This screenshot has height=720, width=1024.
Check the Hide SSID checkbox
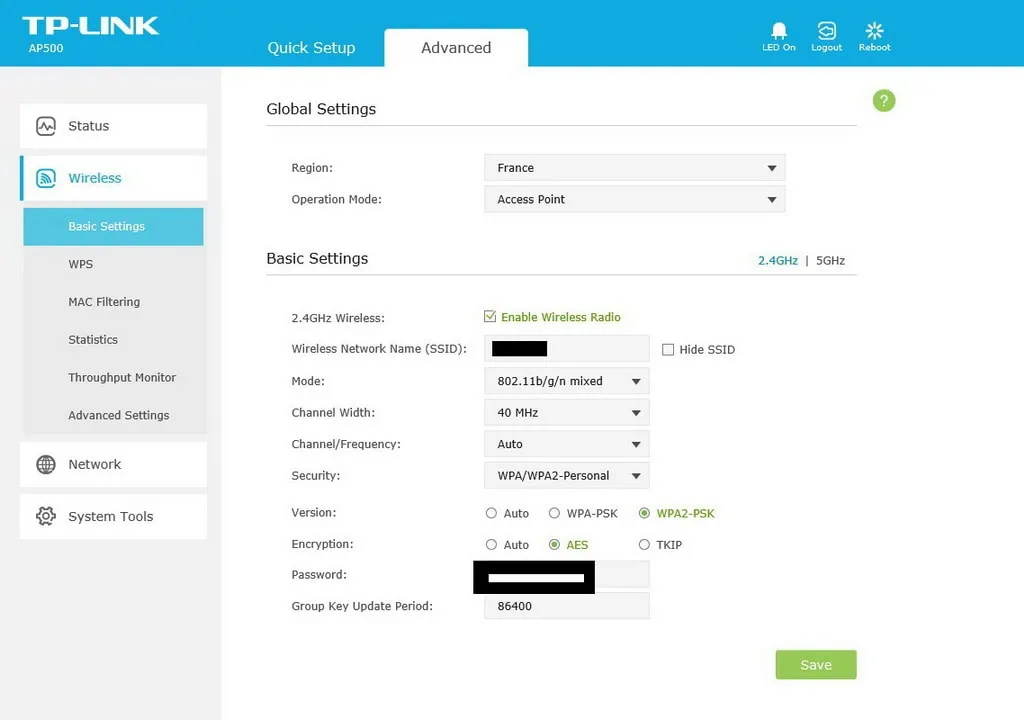pos(668,349)
